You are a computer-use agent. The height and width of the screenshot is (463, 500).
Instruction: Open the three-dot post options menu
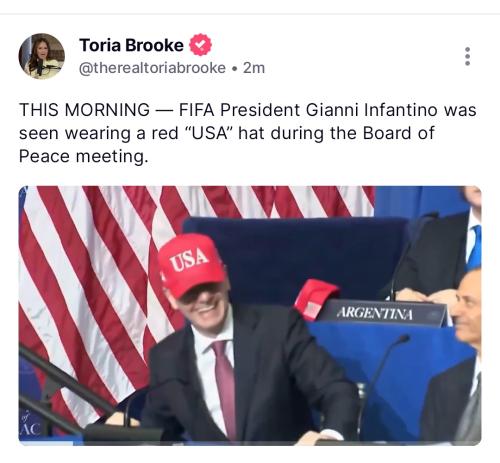(467, 56)
